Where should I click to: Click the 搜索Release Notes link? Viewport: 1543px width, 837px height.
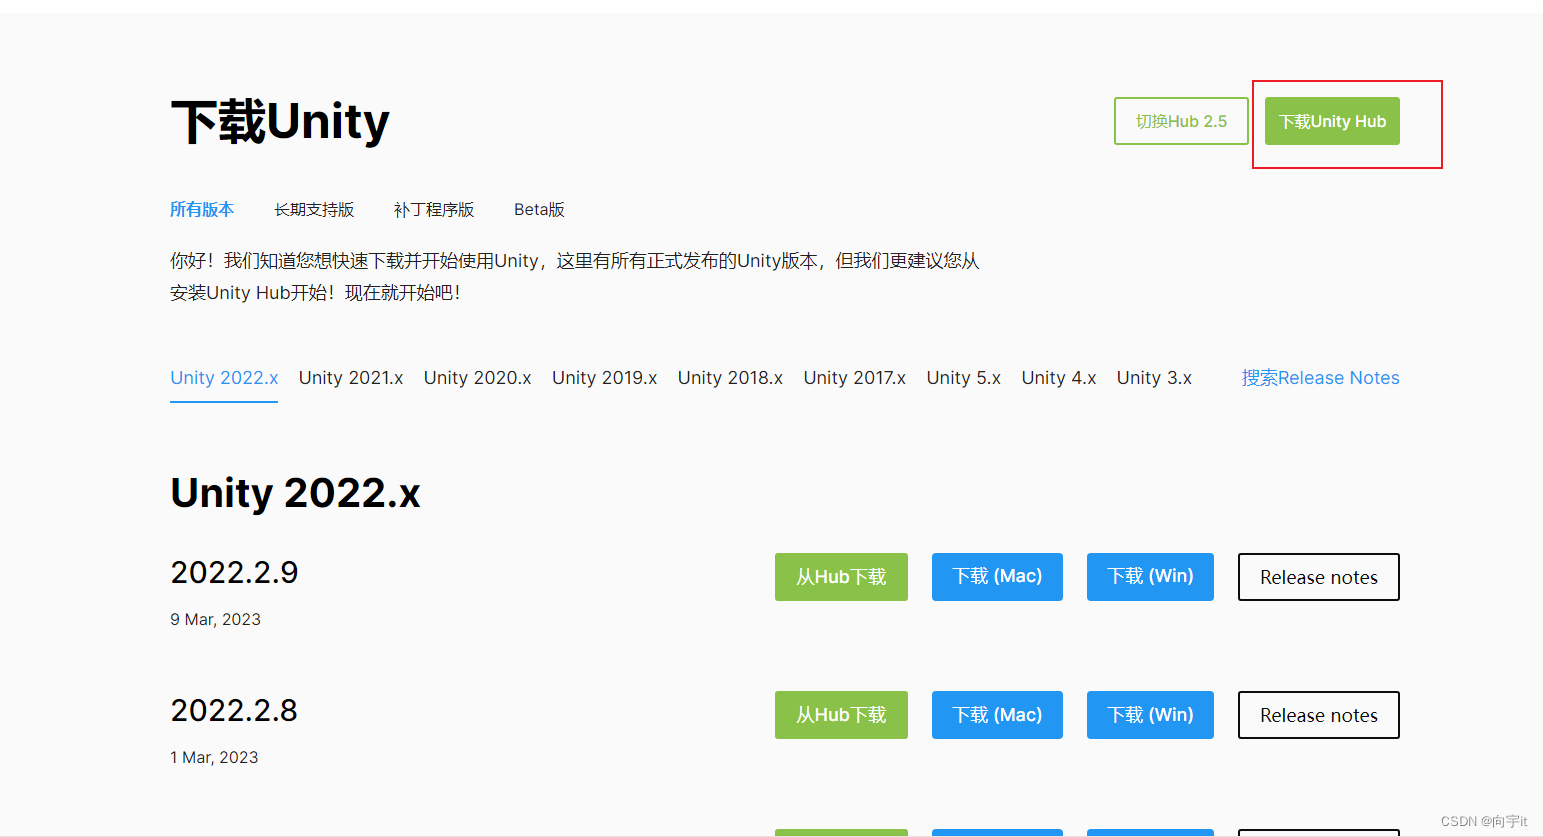(1321, 378)
